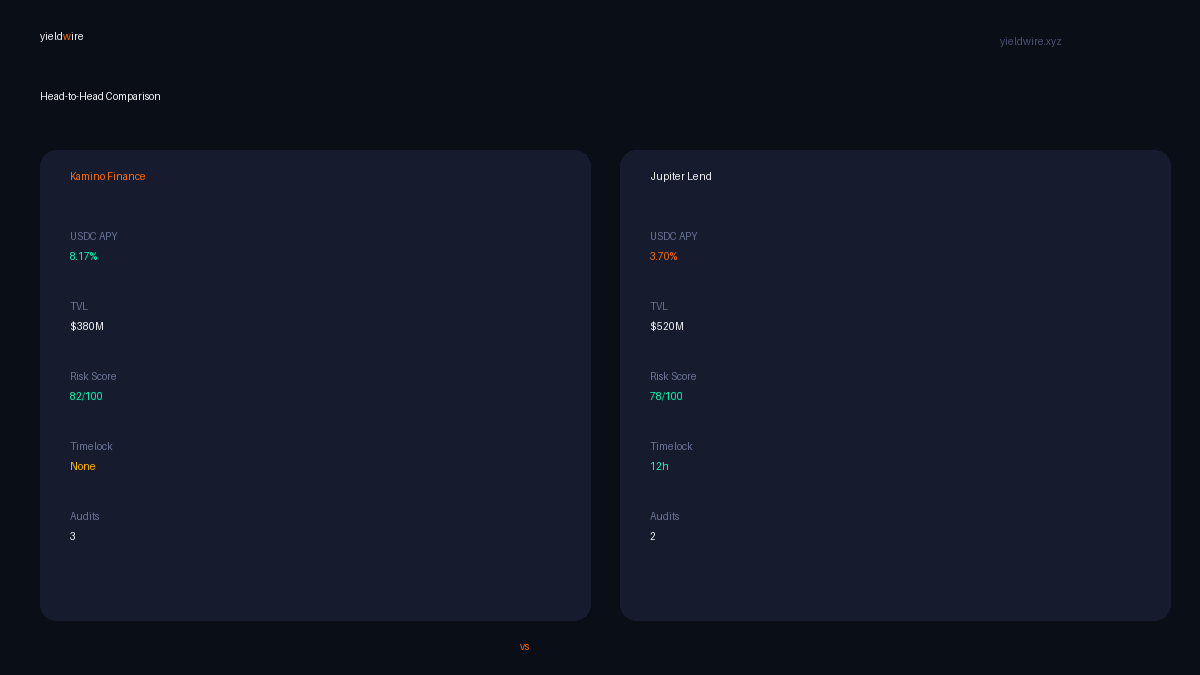Viewport: 1200px width, 675px height.
Task: Click the 82/100 risk score
Action: 86,396
